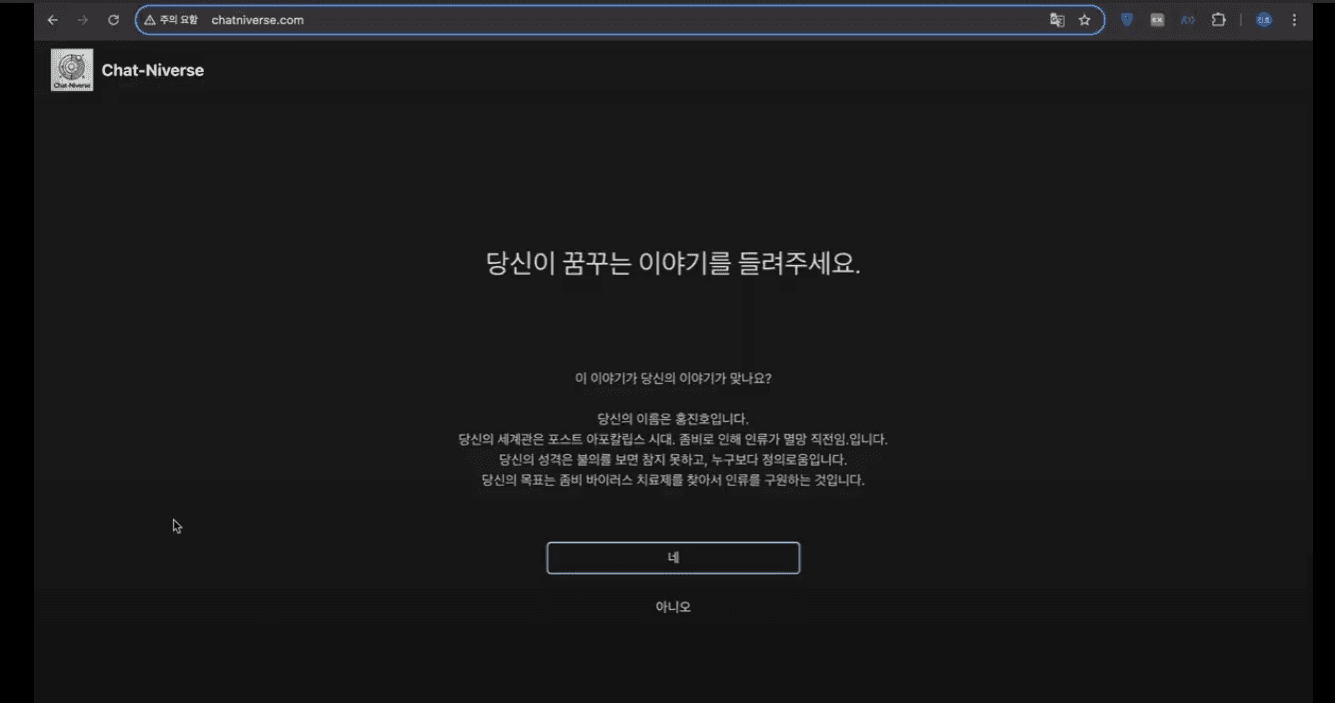Click the question 이 이야기가 당신의 이야기가 맞나요?
Screen dimensions: 1335x703
point(673,379)
